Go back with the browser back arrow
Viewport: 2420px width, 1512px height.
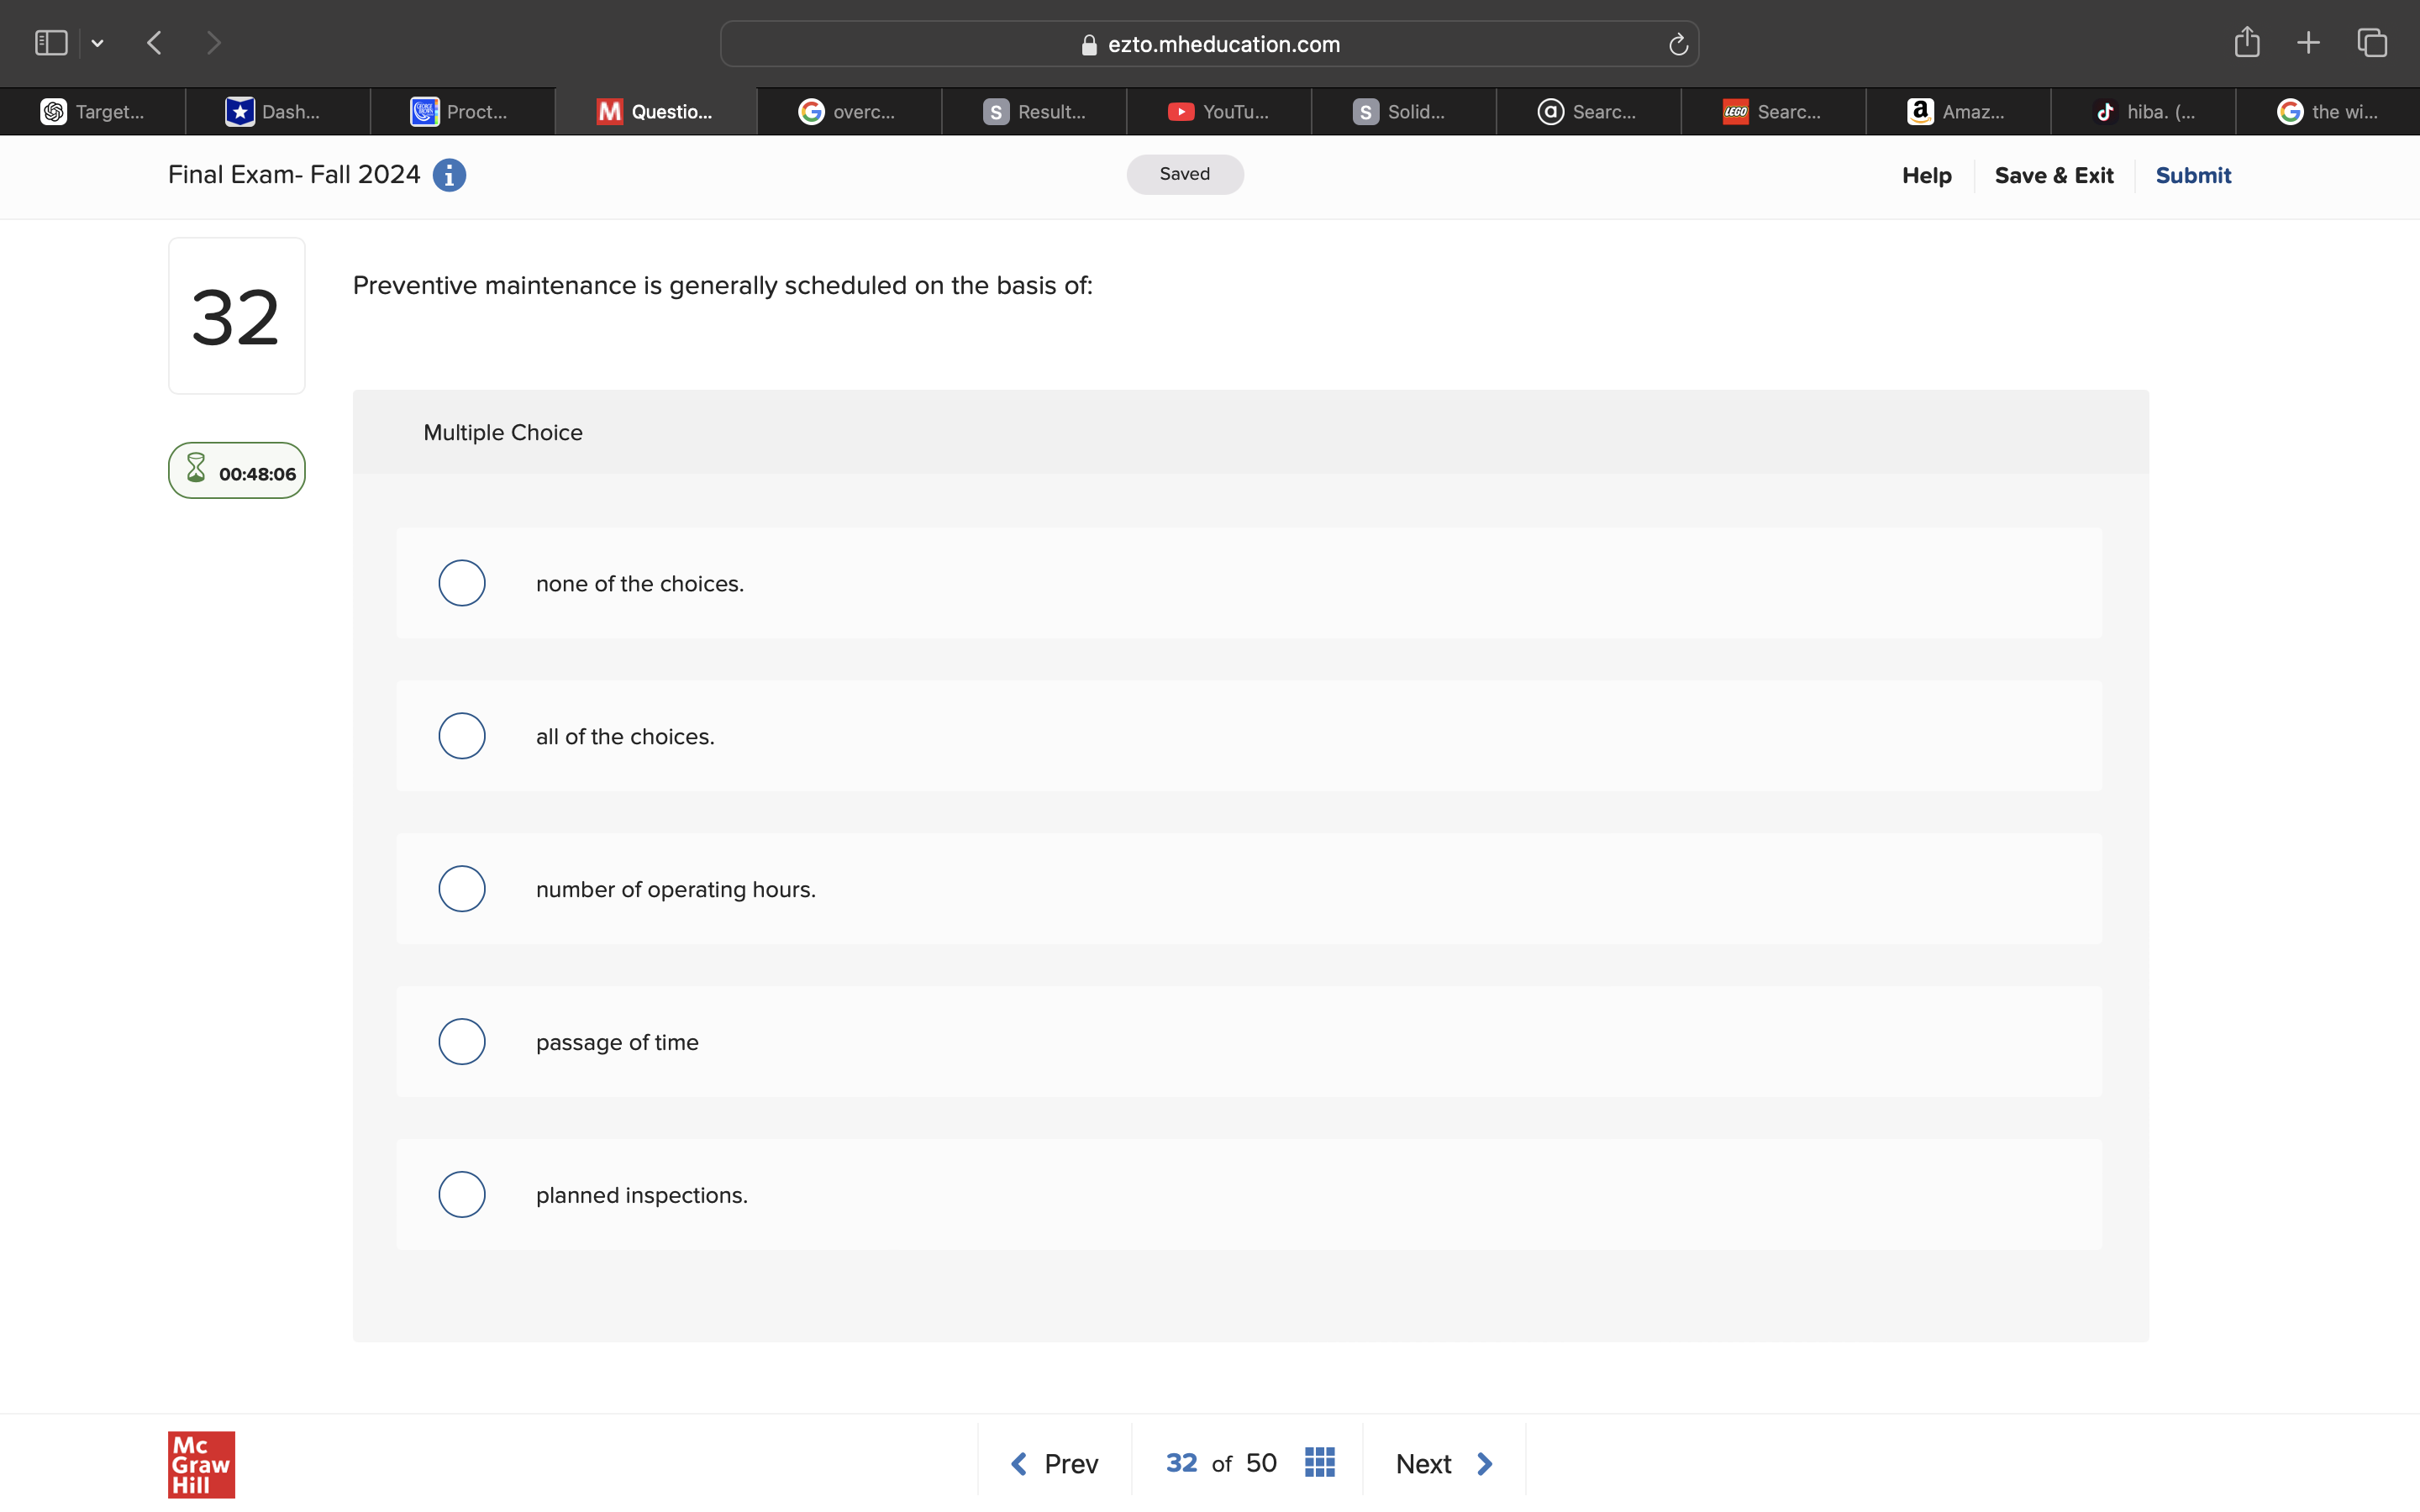pyautogui.click(x=154, y=43)
